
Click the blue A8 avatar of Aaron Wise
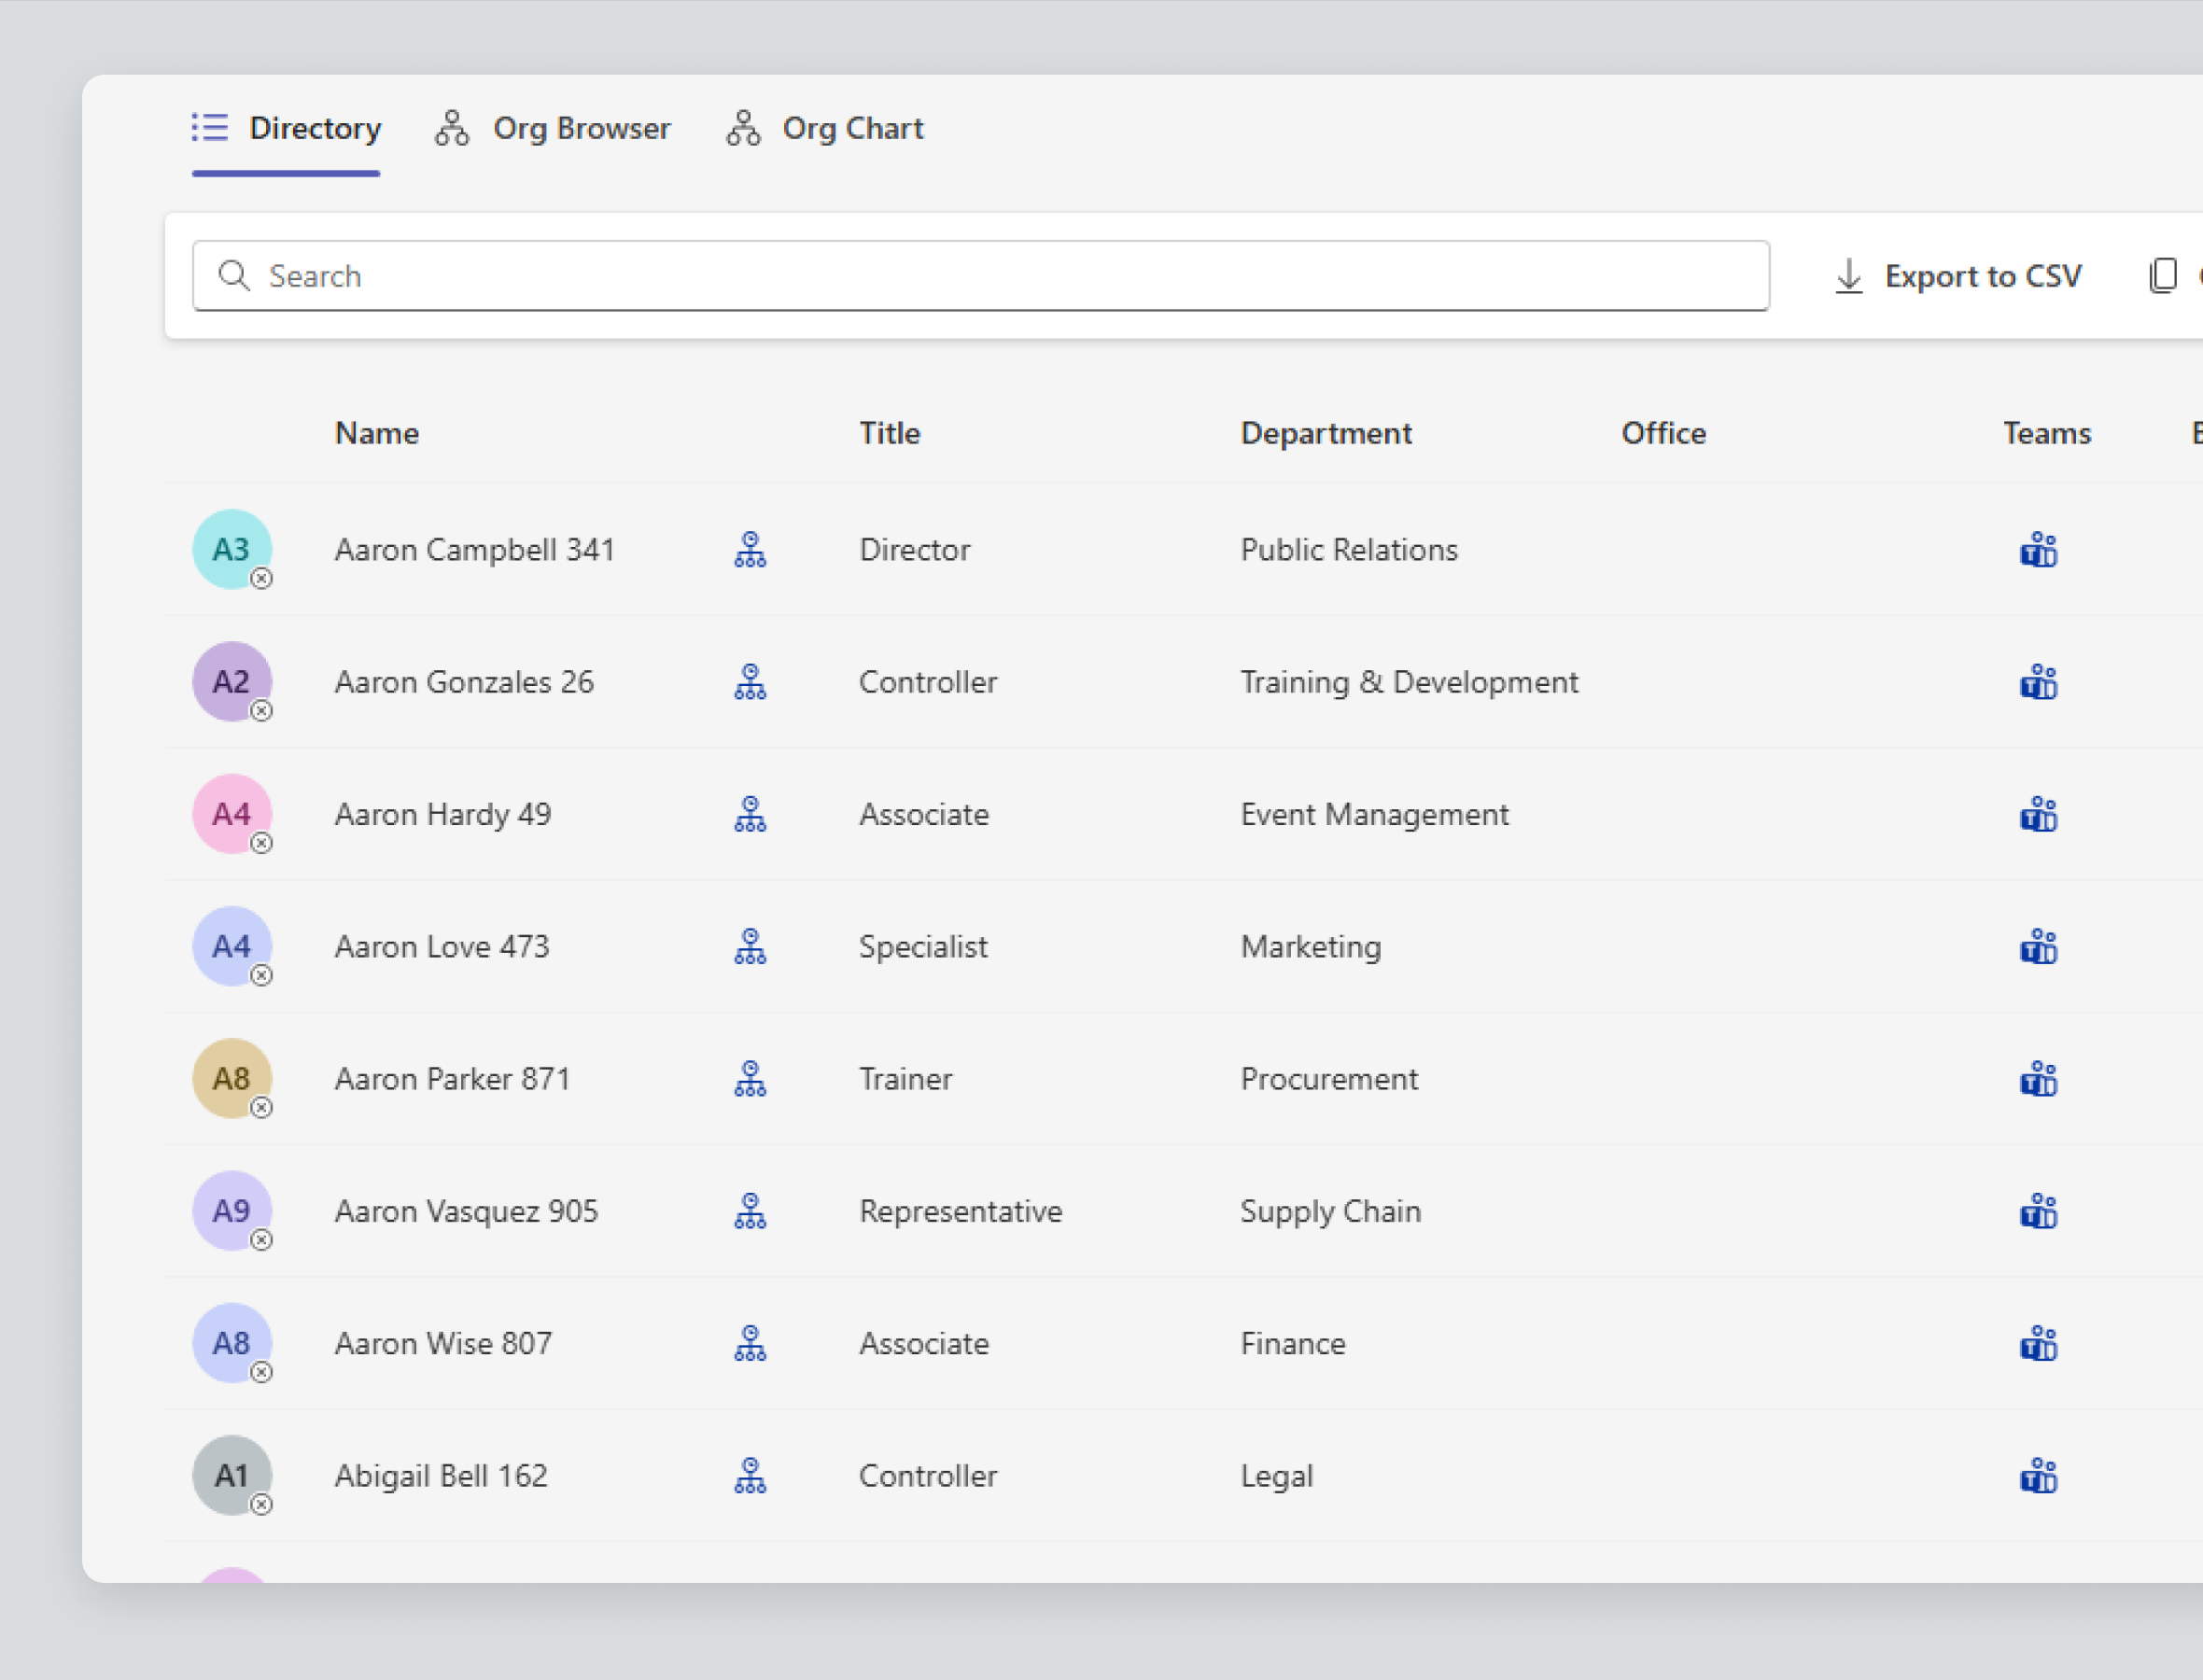(232, 1343)
